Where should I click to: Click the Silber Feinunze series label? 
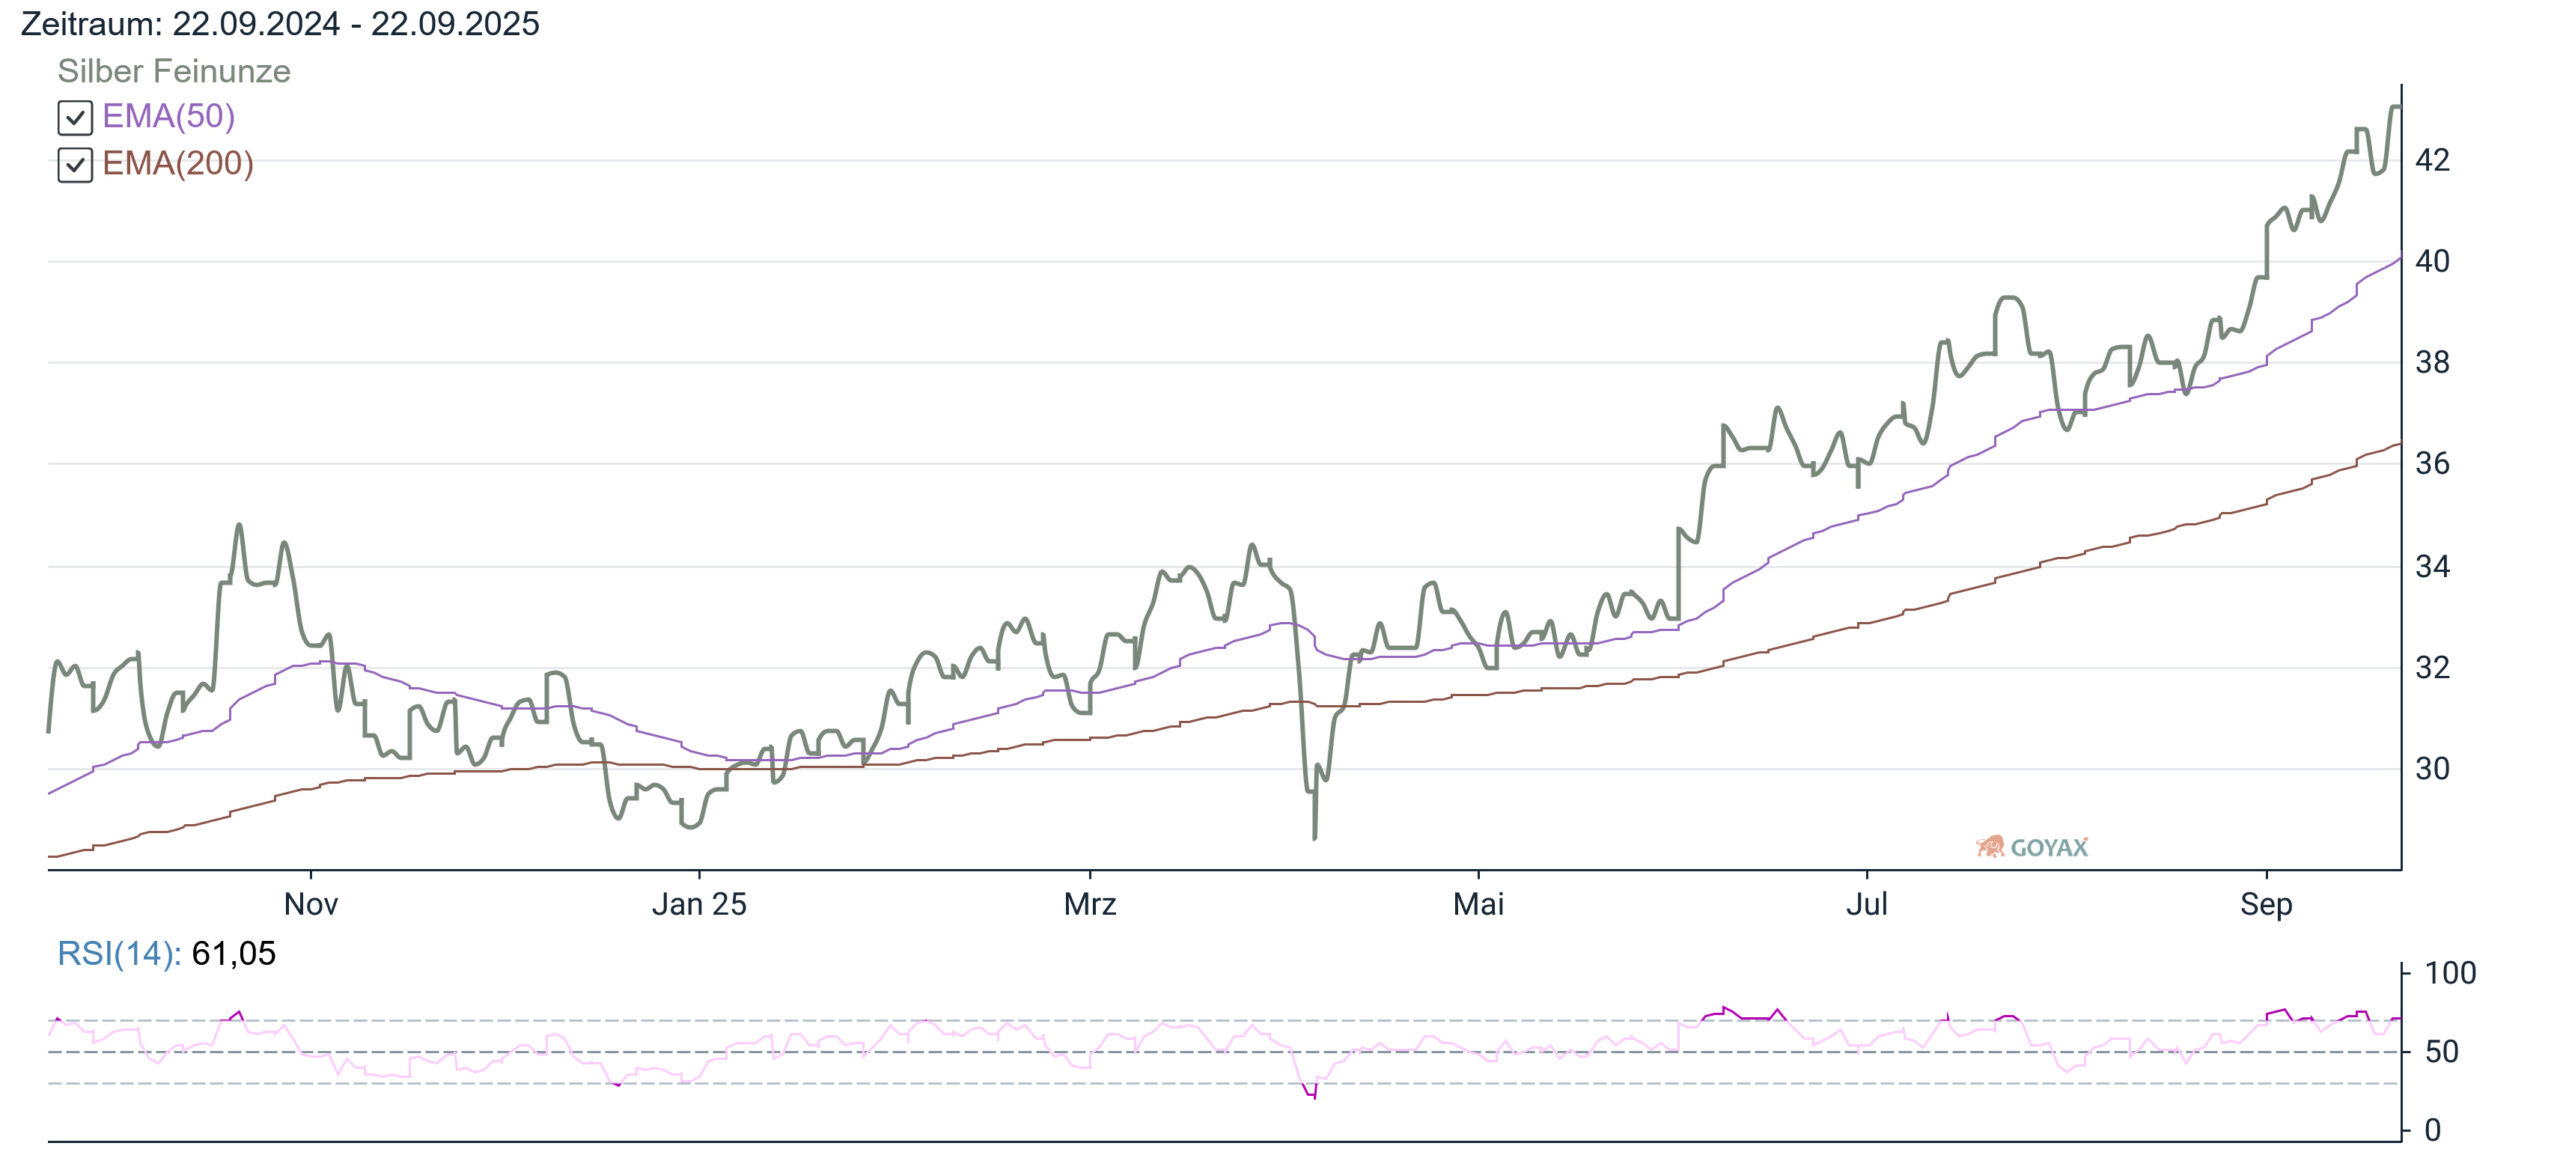point(174,72)
